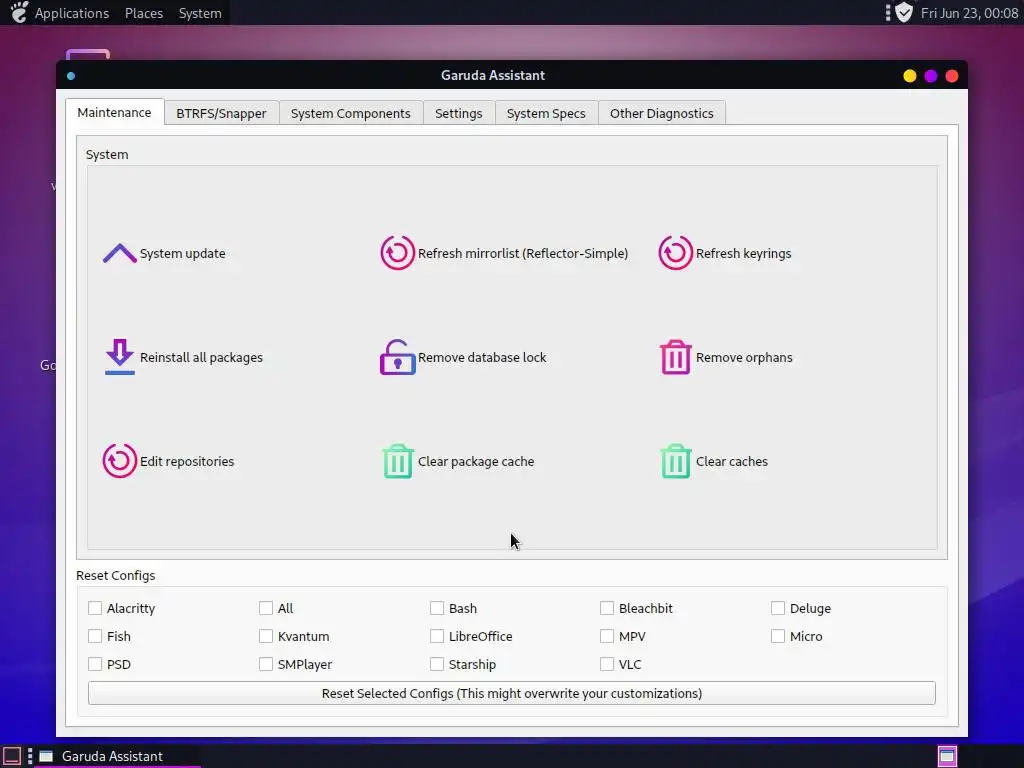The width and height of the screenshot is (1024, 768).
Task: Switch to System Components tab
Action: (x=351, y=113)
